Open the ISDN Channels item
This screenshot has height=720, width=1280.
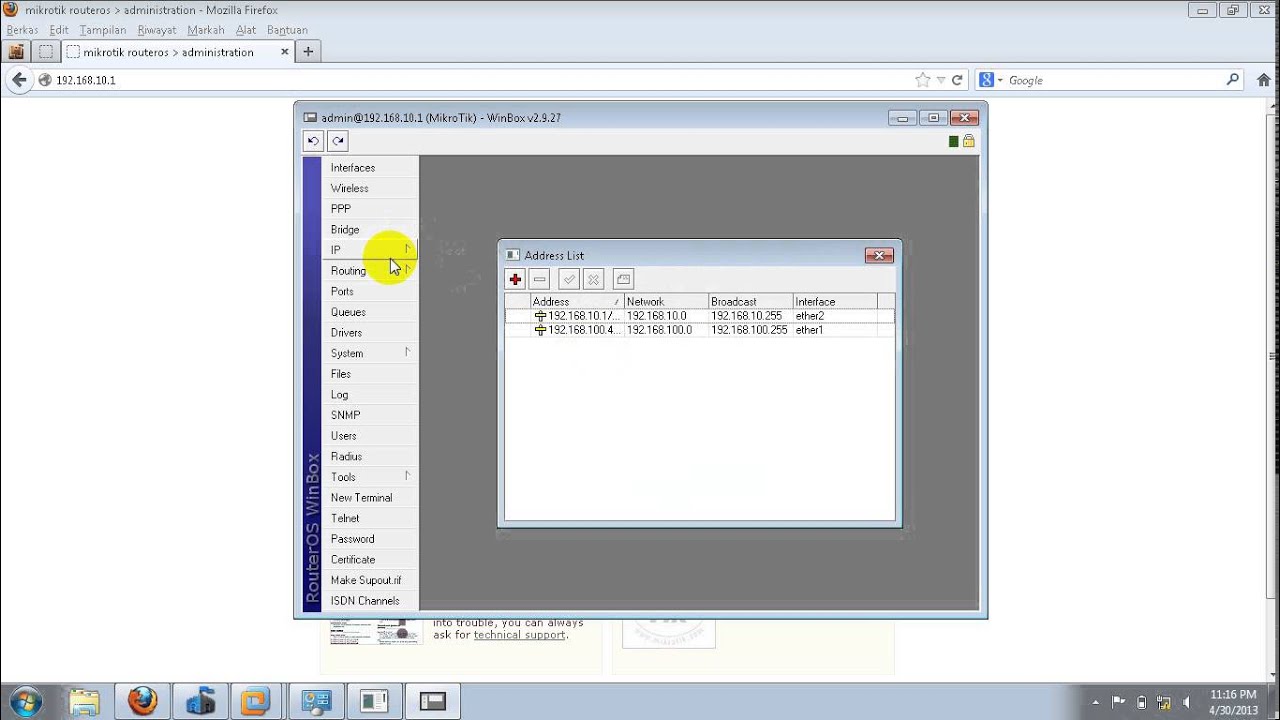369,601
